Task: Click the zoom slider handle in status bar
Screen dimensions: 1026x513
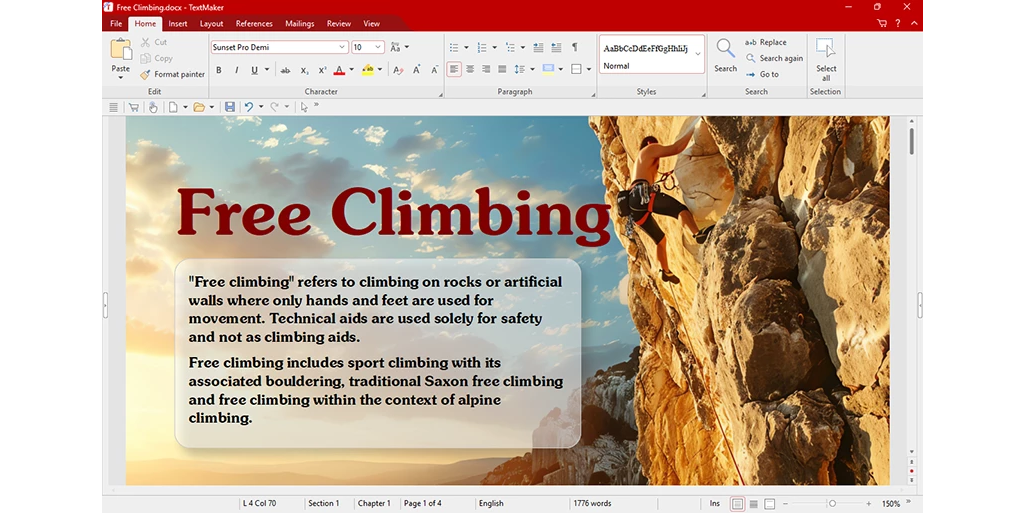Action: [832, 504]
